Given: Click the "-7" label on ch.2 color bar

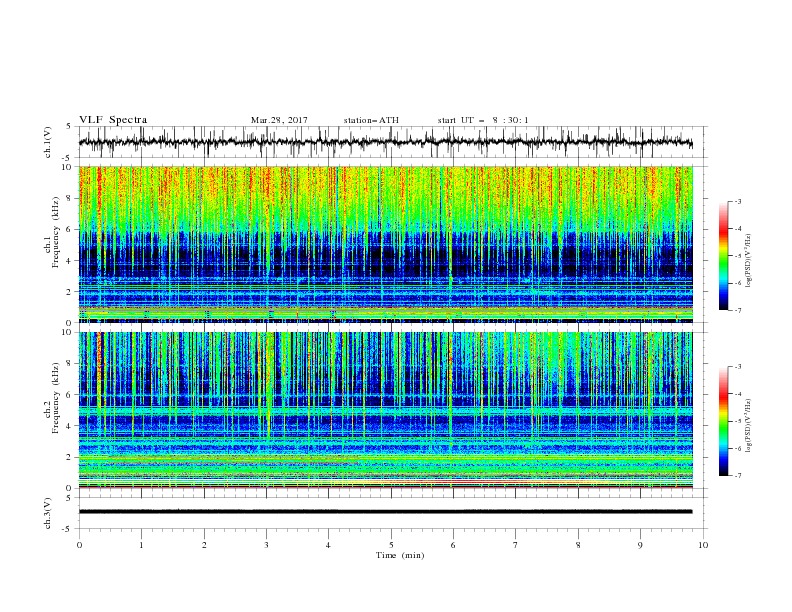Looking at the screenshot, I should 737,476.
